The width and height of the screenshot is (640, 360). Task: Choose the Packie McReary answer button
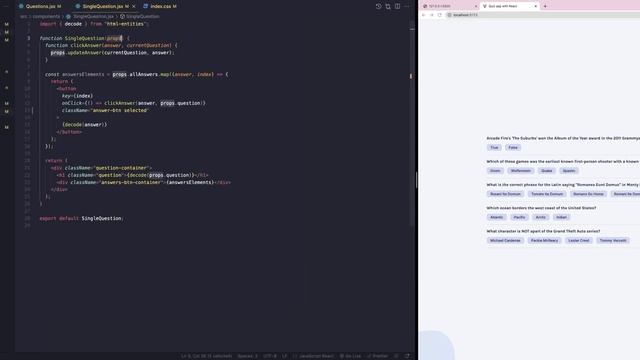(544, 240)
